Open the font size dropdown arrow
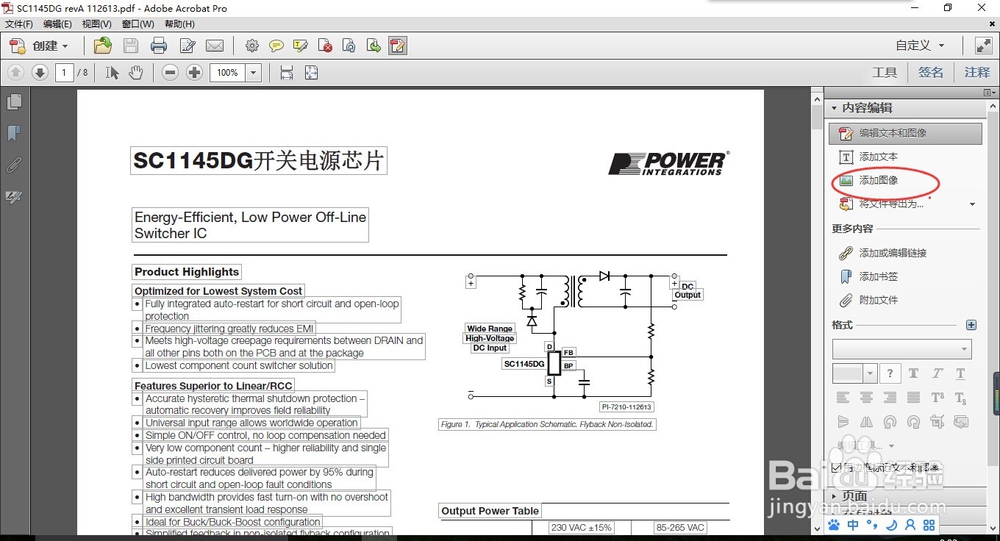The height and width of the screenshot is (541, 1000). pyautogui.click(x=870, y=374)
